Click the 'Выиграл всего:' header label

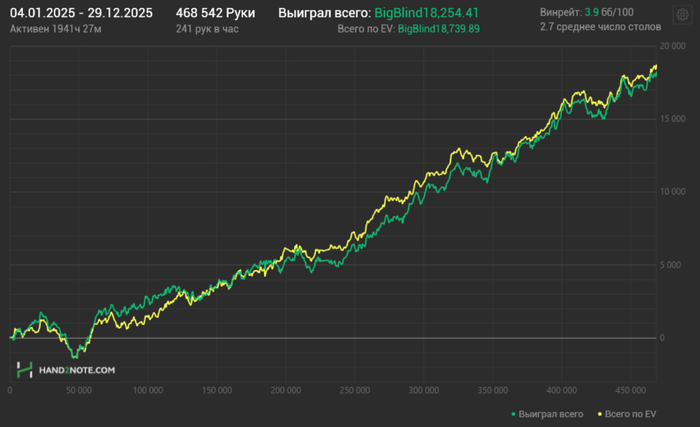[325, 13]
